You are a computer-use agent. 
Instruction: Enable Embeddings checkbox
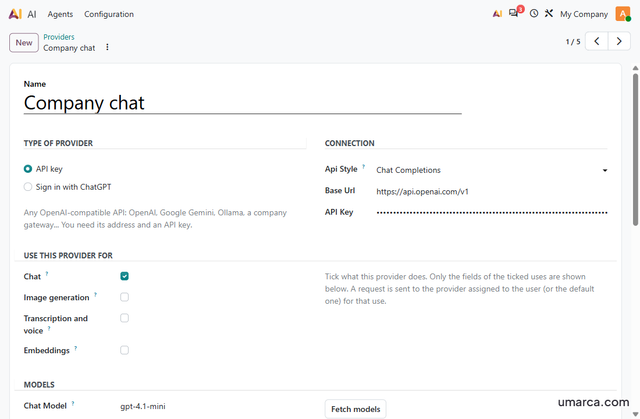point(124,350)
